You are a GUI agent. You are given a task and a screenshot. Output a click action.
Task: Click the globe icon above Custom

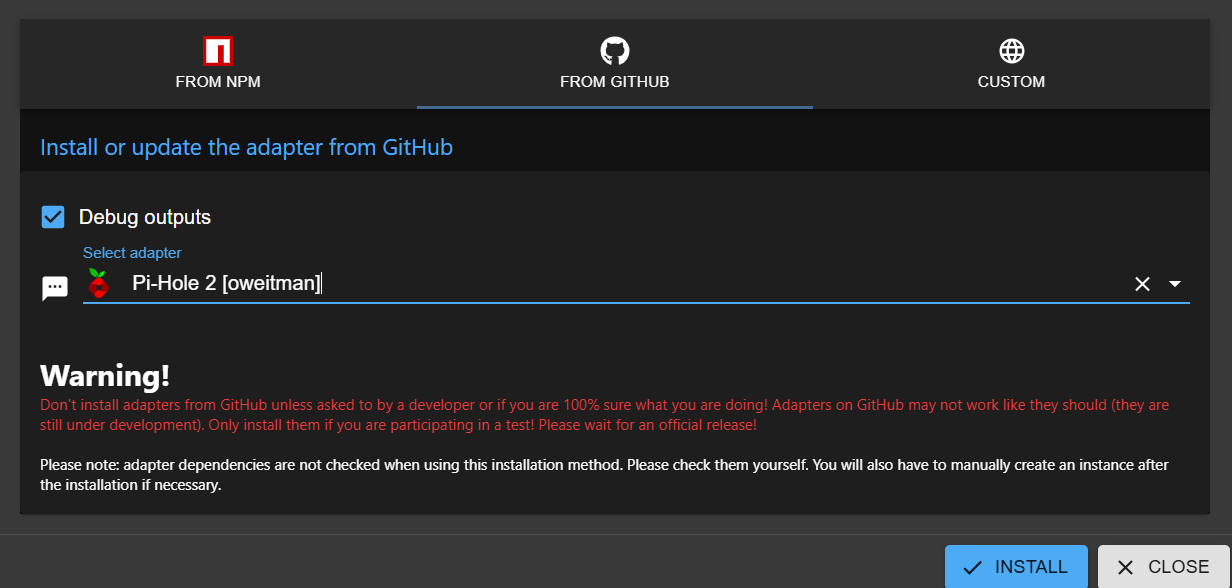coord(1011,51)
